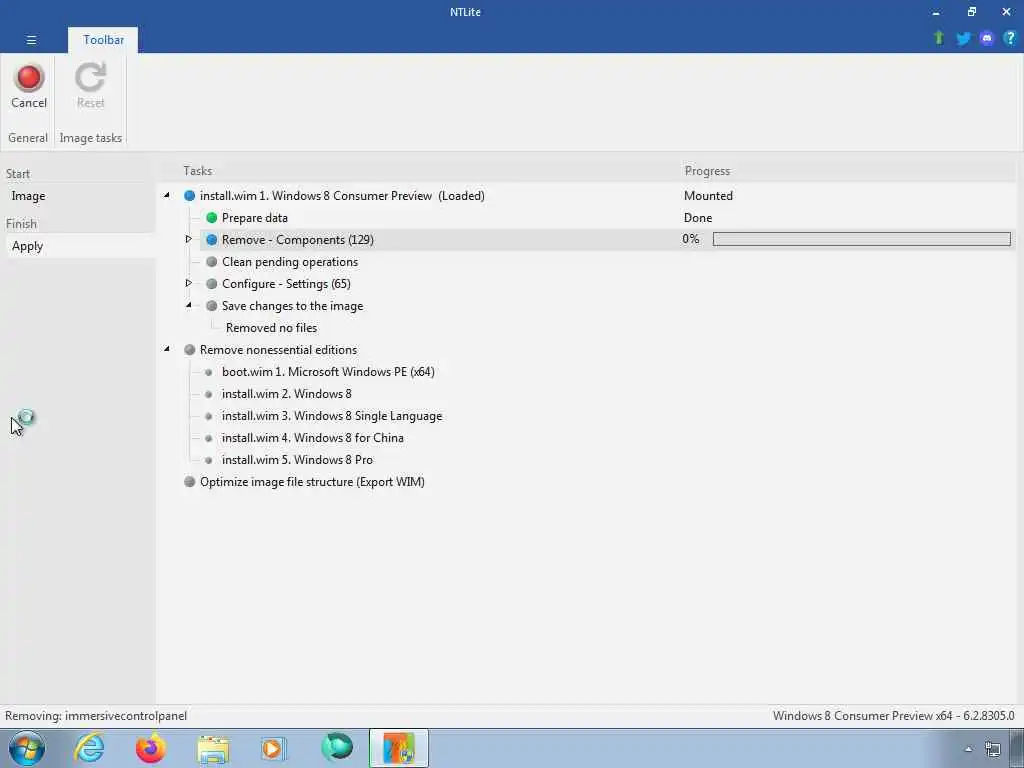Select install.wim 3. Windows 8 Single Language
This screenshot has width=1024, height=768.
[332, 416]
